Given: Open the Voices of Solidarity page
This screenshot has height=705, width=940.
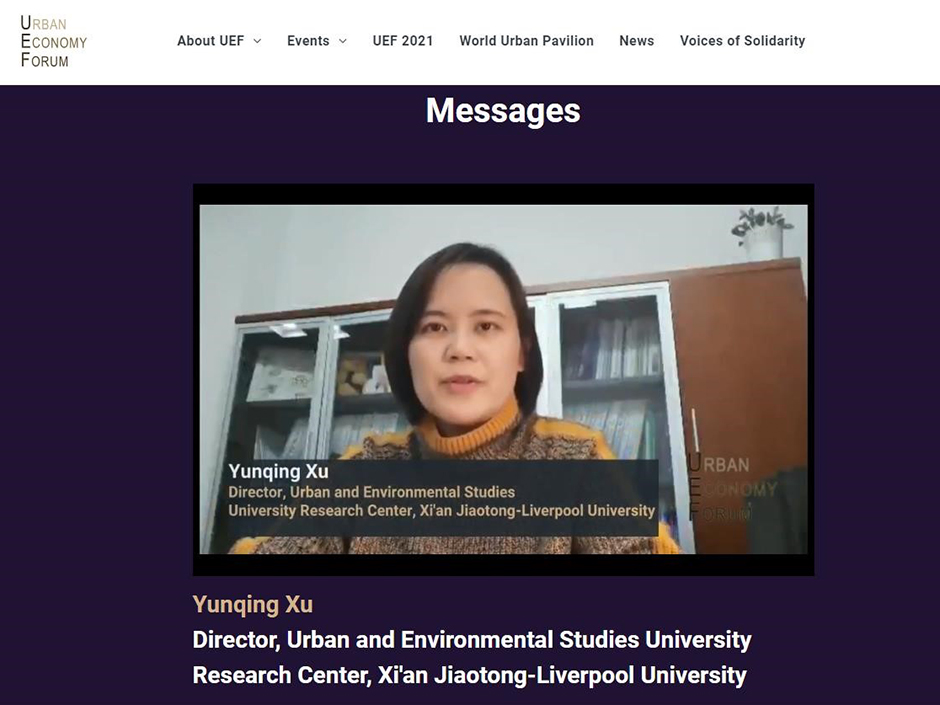Looking at the screenshot, I should [742, 41].
